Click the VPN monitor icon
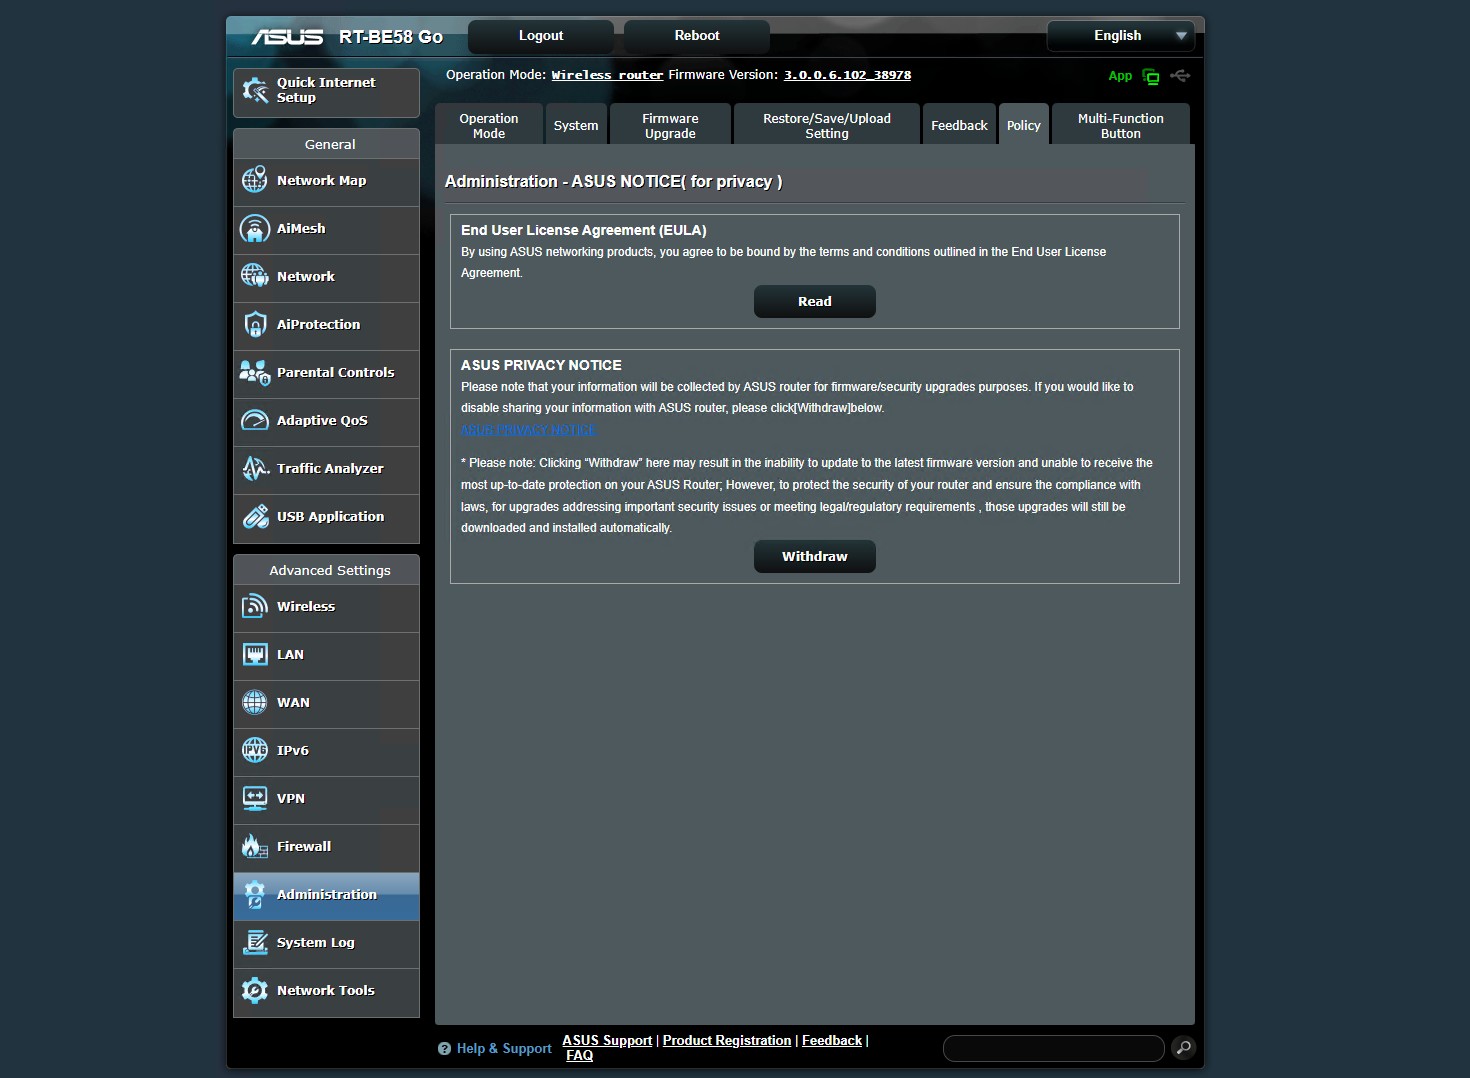This screenshot has width=1470, height=1078. 255,798
